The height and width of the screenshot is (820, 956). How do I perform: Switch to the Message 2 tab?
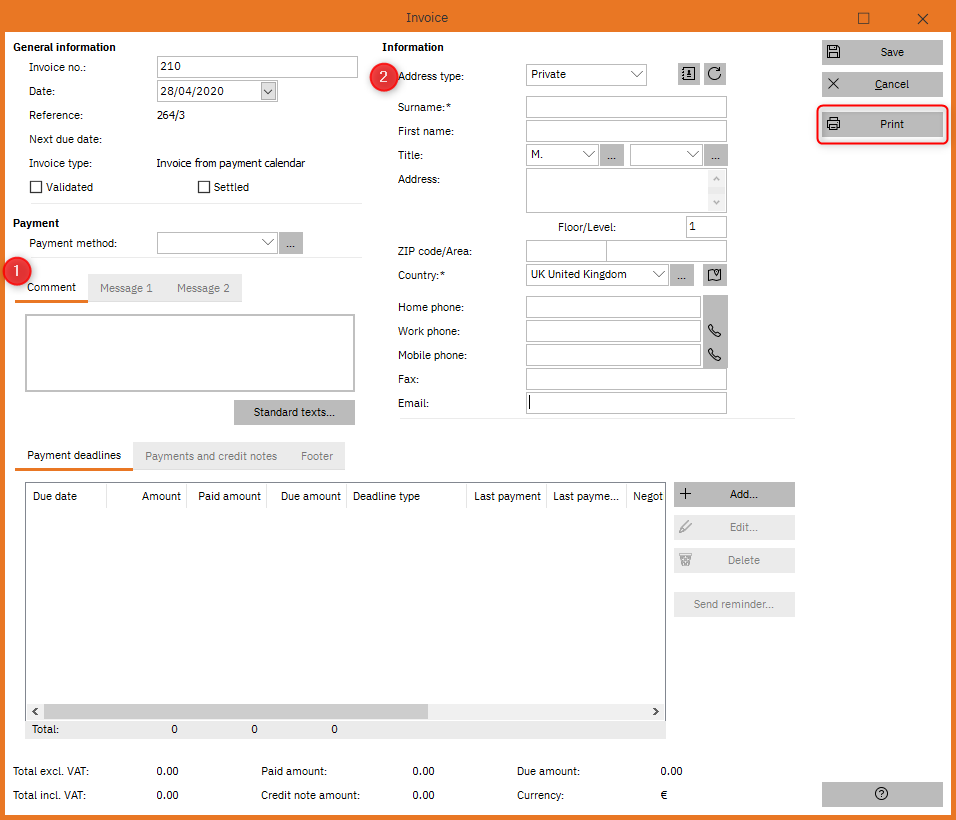pyautogui.click(x=203, y=288)
